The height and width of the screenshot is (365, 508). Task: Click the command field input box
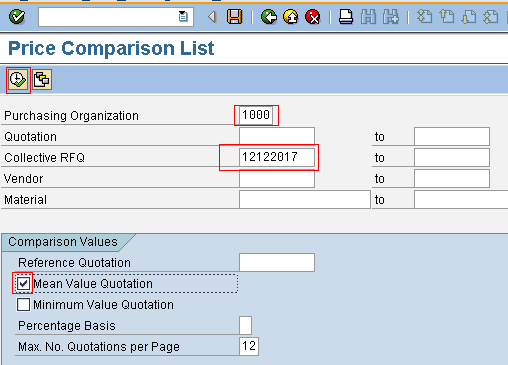point(116,17)
